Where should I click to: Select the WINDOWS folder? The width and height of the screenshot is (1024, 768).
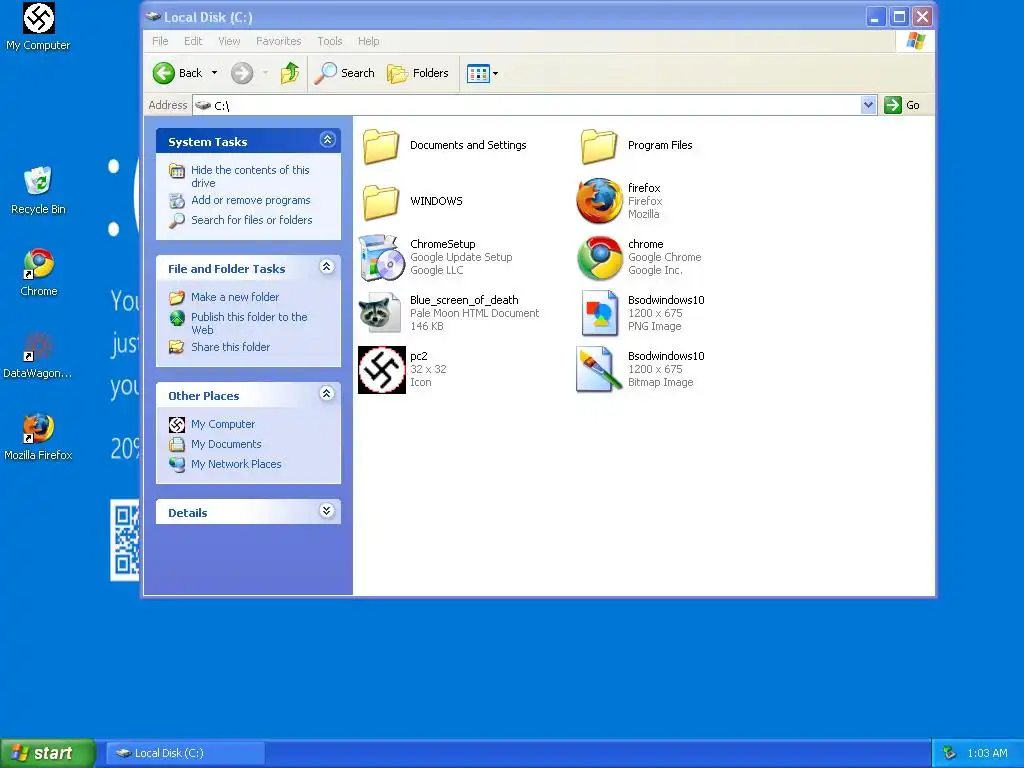pyautogui.click(x=413, y=201)
